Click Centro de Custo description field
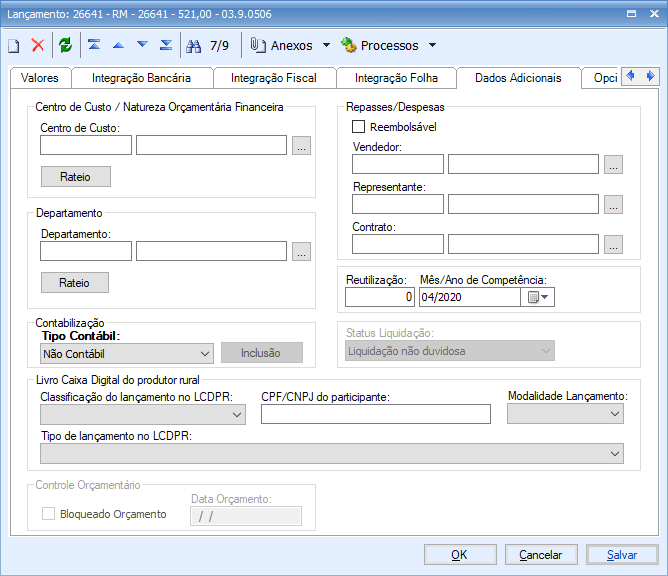 pos(211,145)
